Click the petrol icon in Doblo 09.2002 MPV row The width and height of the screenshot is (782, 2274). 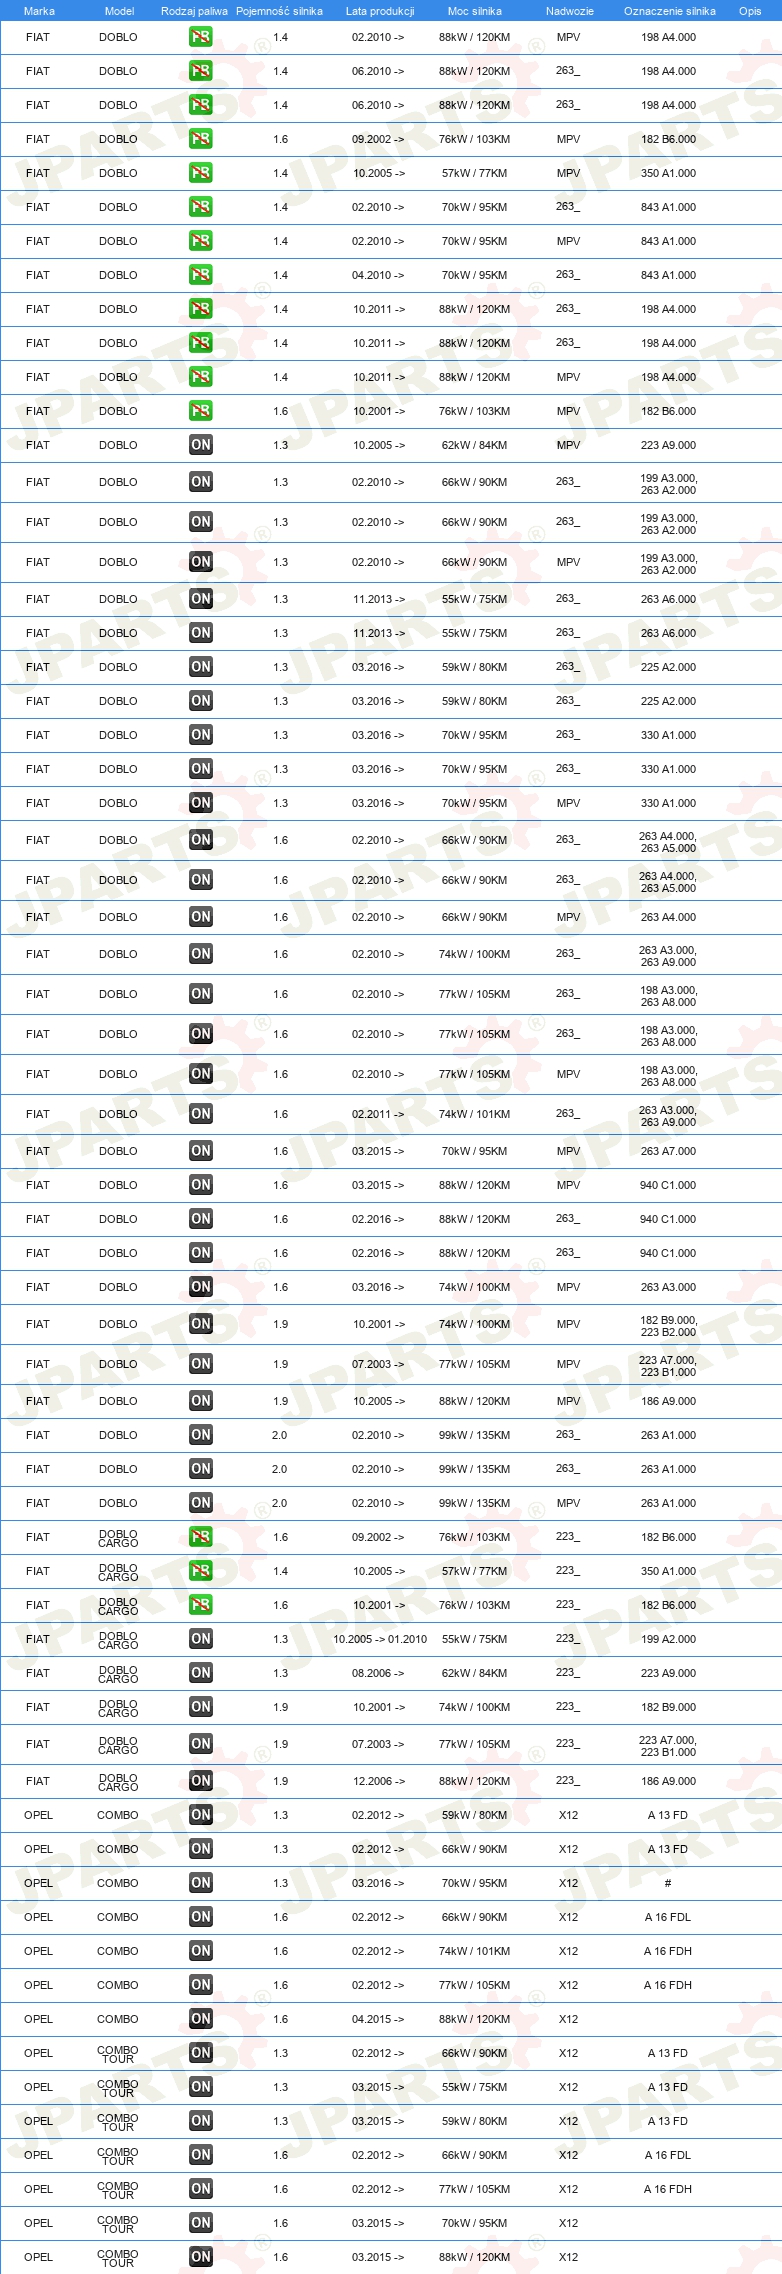[200, 139]
